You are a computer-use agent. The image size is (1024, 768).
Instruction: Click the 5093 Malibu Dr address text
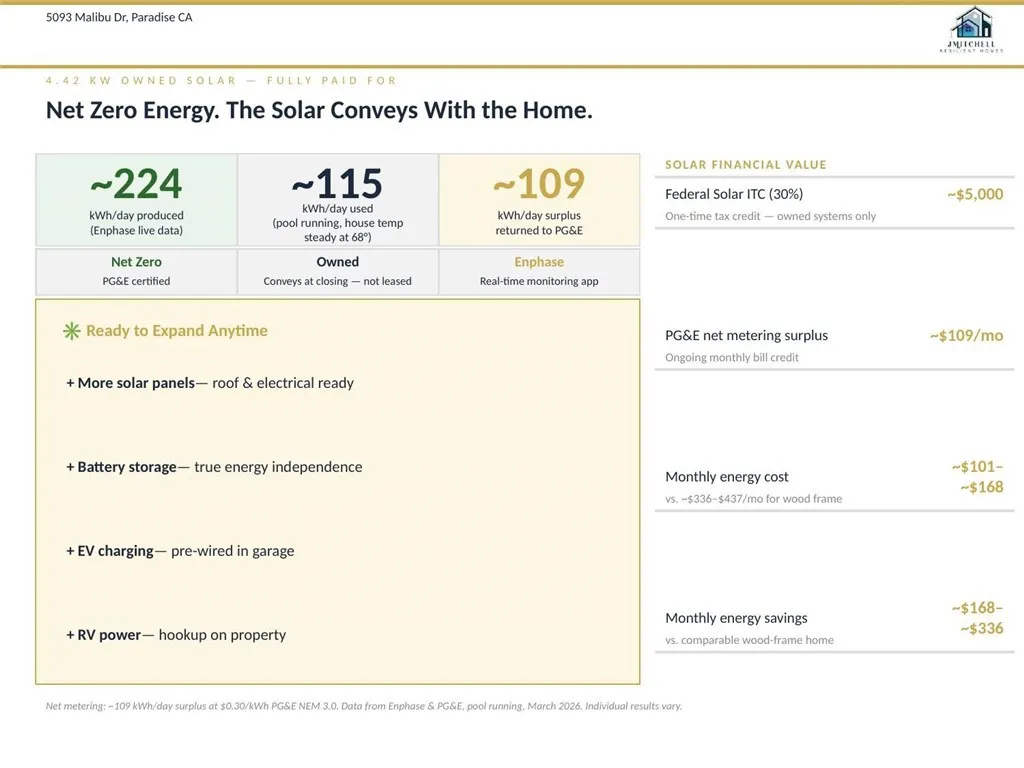point(119,17)
